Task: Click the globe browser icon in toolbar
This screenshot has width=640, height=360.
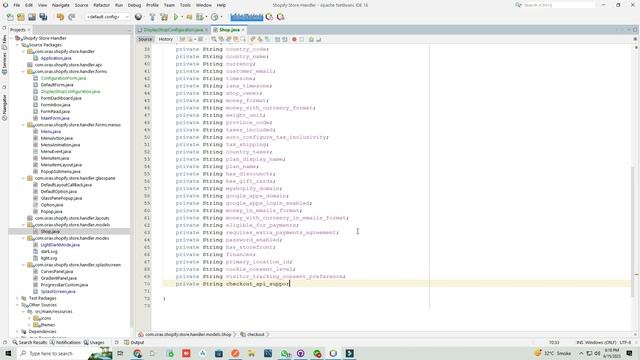Action: pyautogui.click(x=138, y=17)
